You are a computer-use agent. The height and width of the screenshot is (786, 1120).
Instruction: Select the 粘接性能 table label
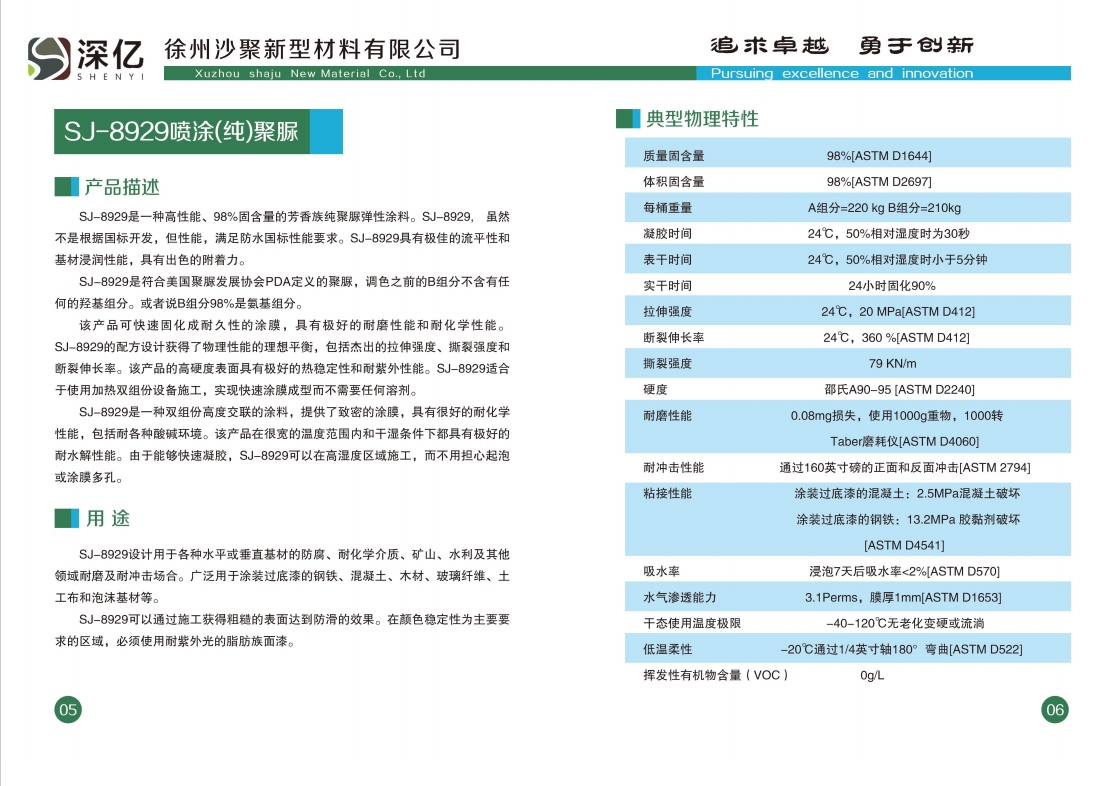pos(667,493)
